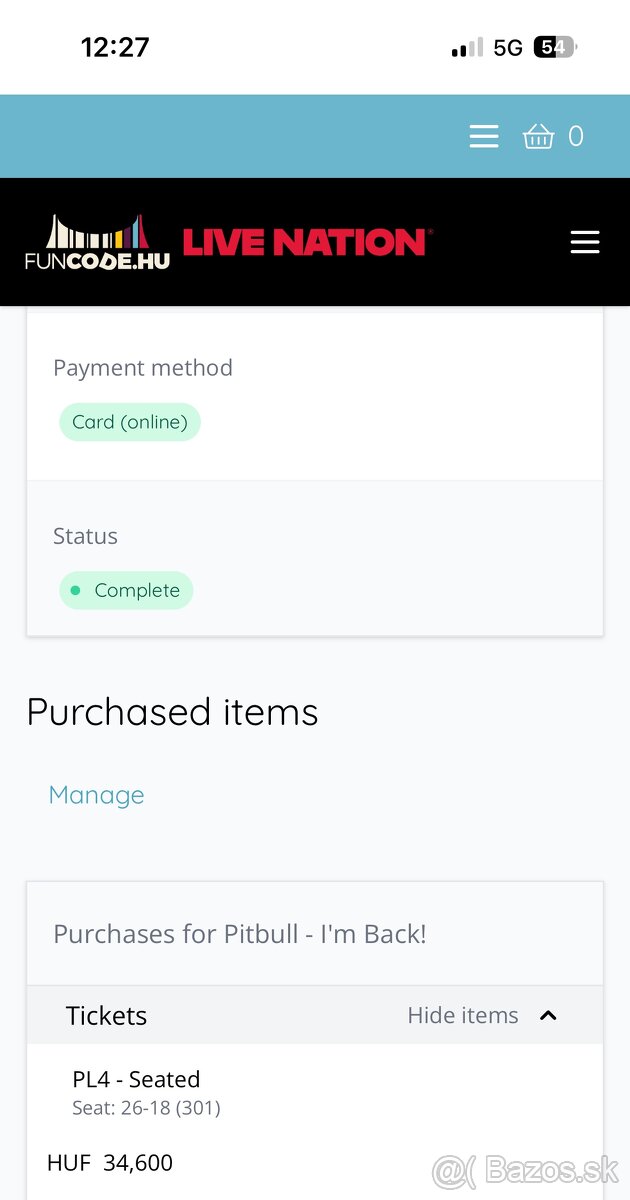
Task: Tap the clock showing 12:27
Action: (115, 48)
